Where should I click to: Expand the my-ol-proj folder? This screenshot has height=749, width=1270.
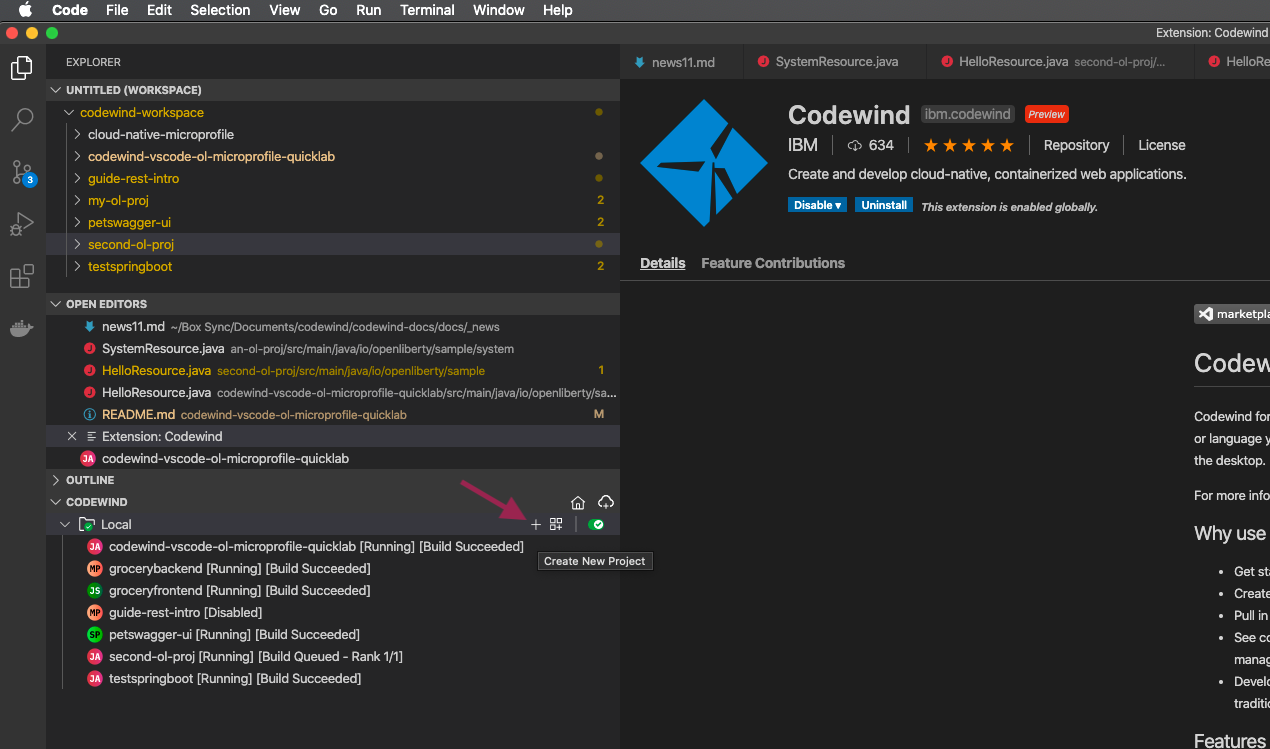click(78, 200)
